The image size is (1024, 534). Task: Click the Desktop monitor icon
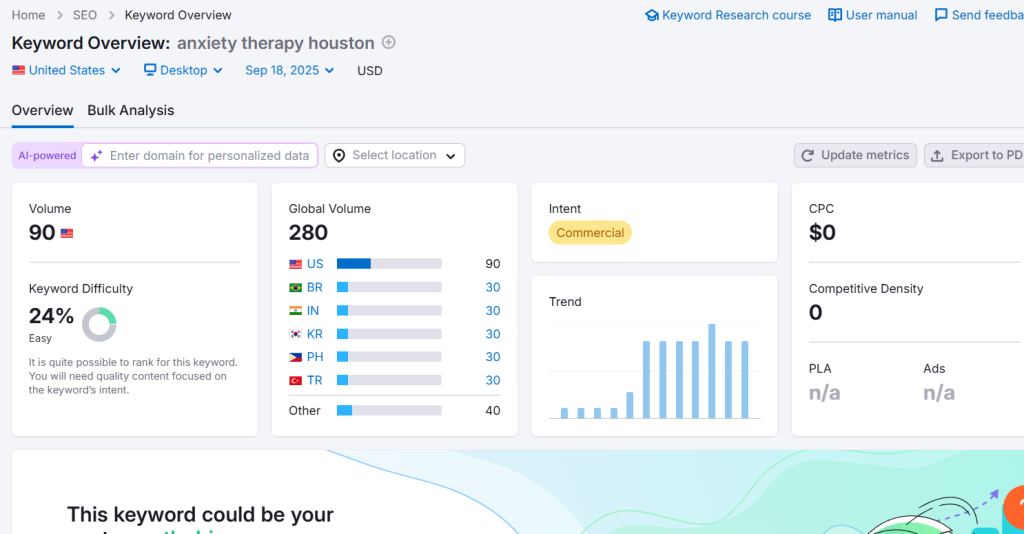tap(150, 70)
